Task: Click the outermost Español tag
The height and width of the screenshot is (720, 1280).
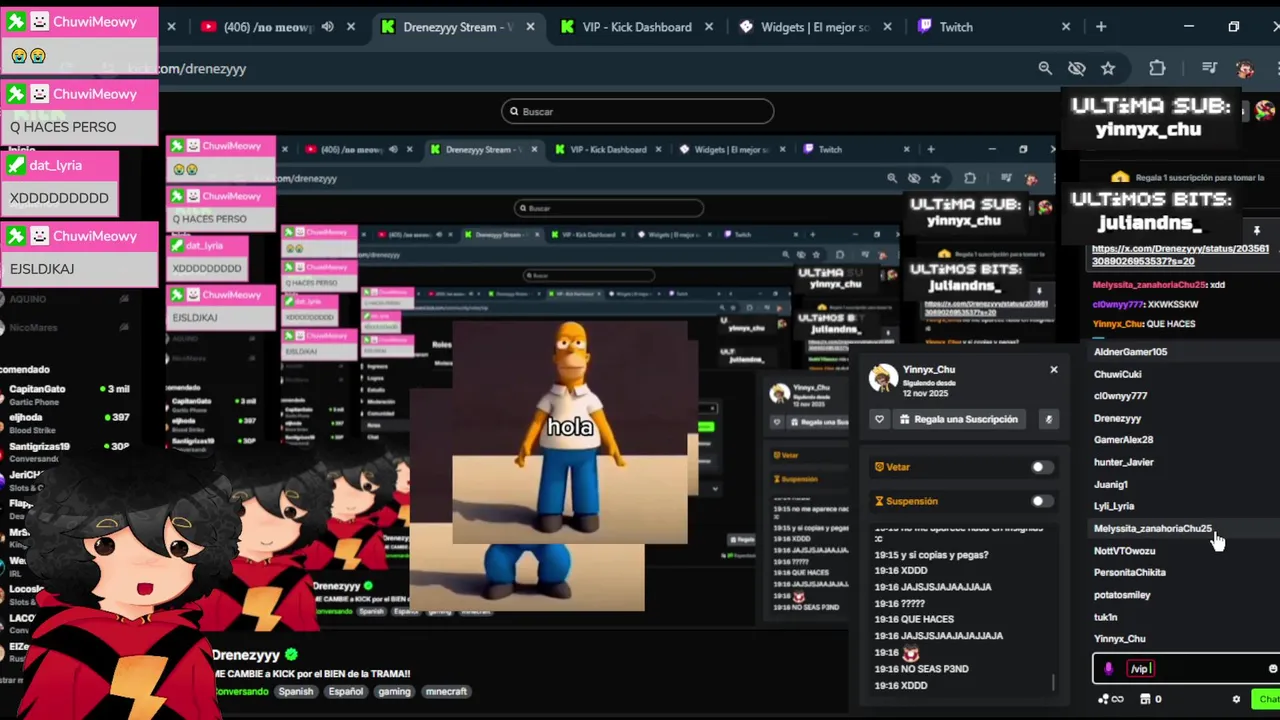Action: click(x=346, y=691)
